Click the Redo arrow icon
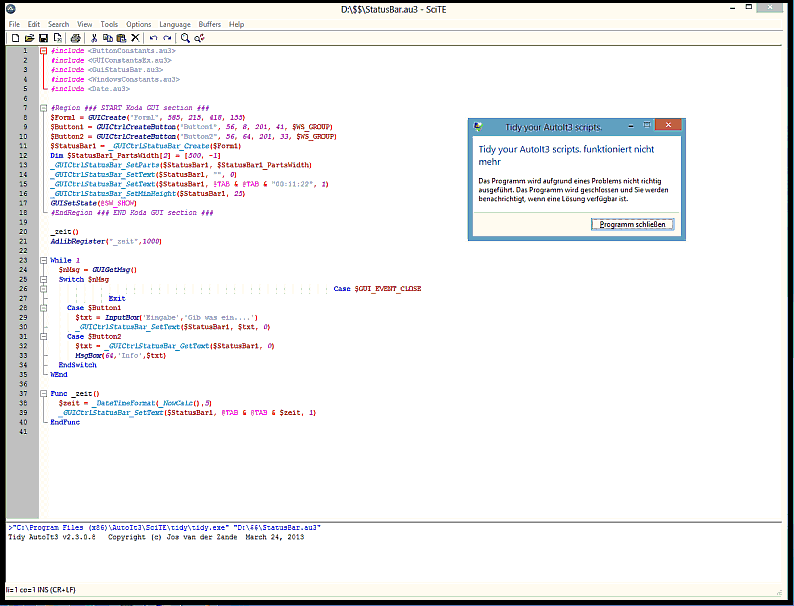Screen dimensions: 794x606 pos(167,38)
